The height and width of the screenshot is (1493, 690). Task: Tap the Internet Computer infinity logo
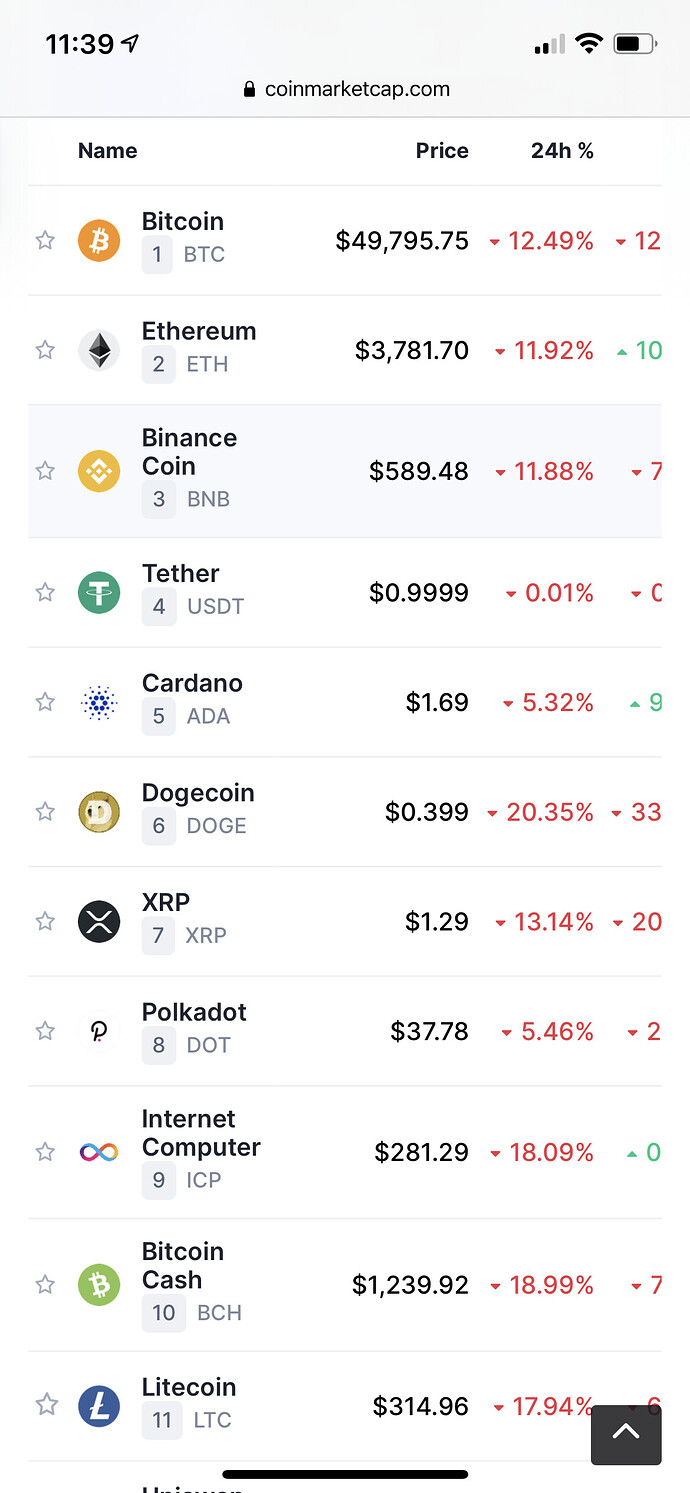99,1152
